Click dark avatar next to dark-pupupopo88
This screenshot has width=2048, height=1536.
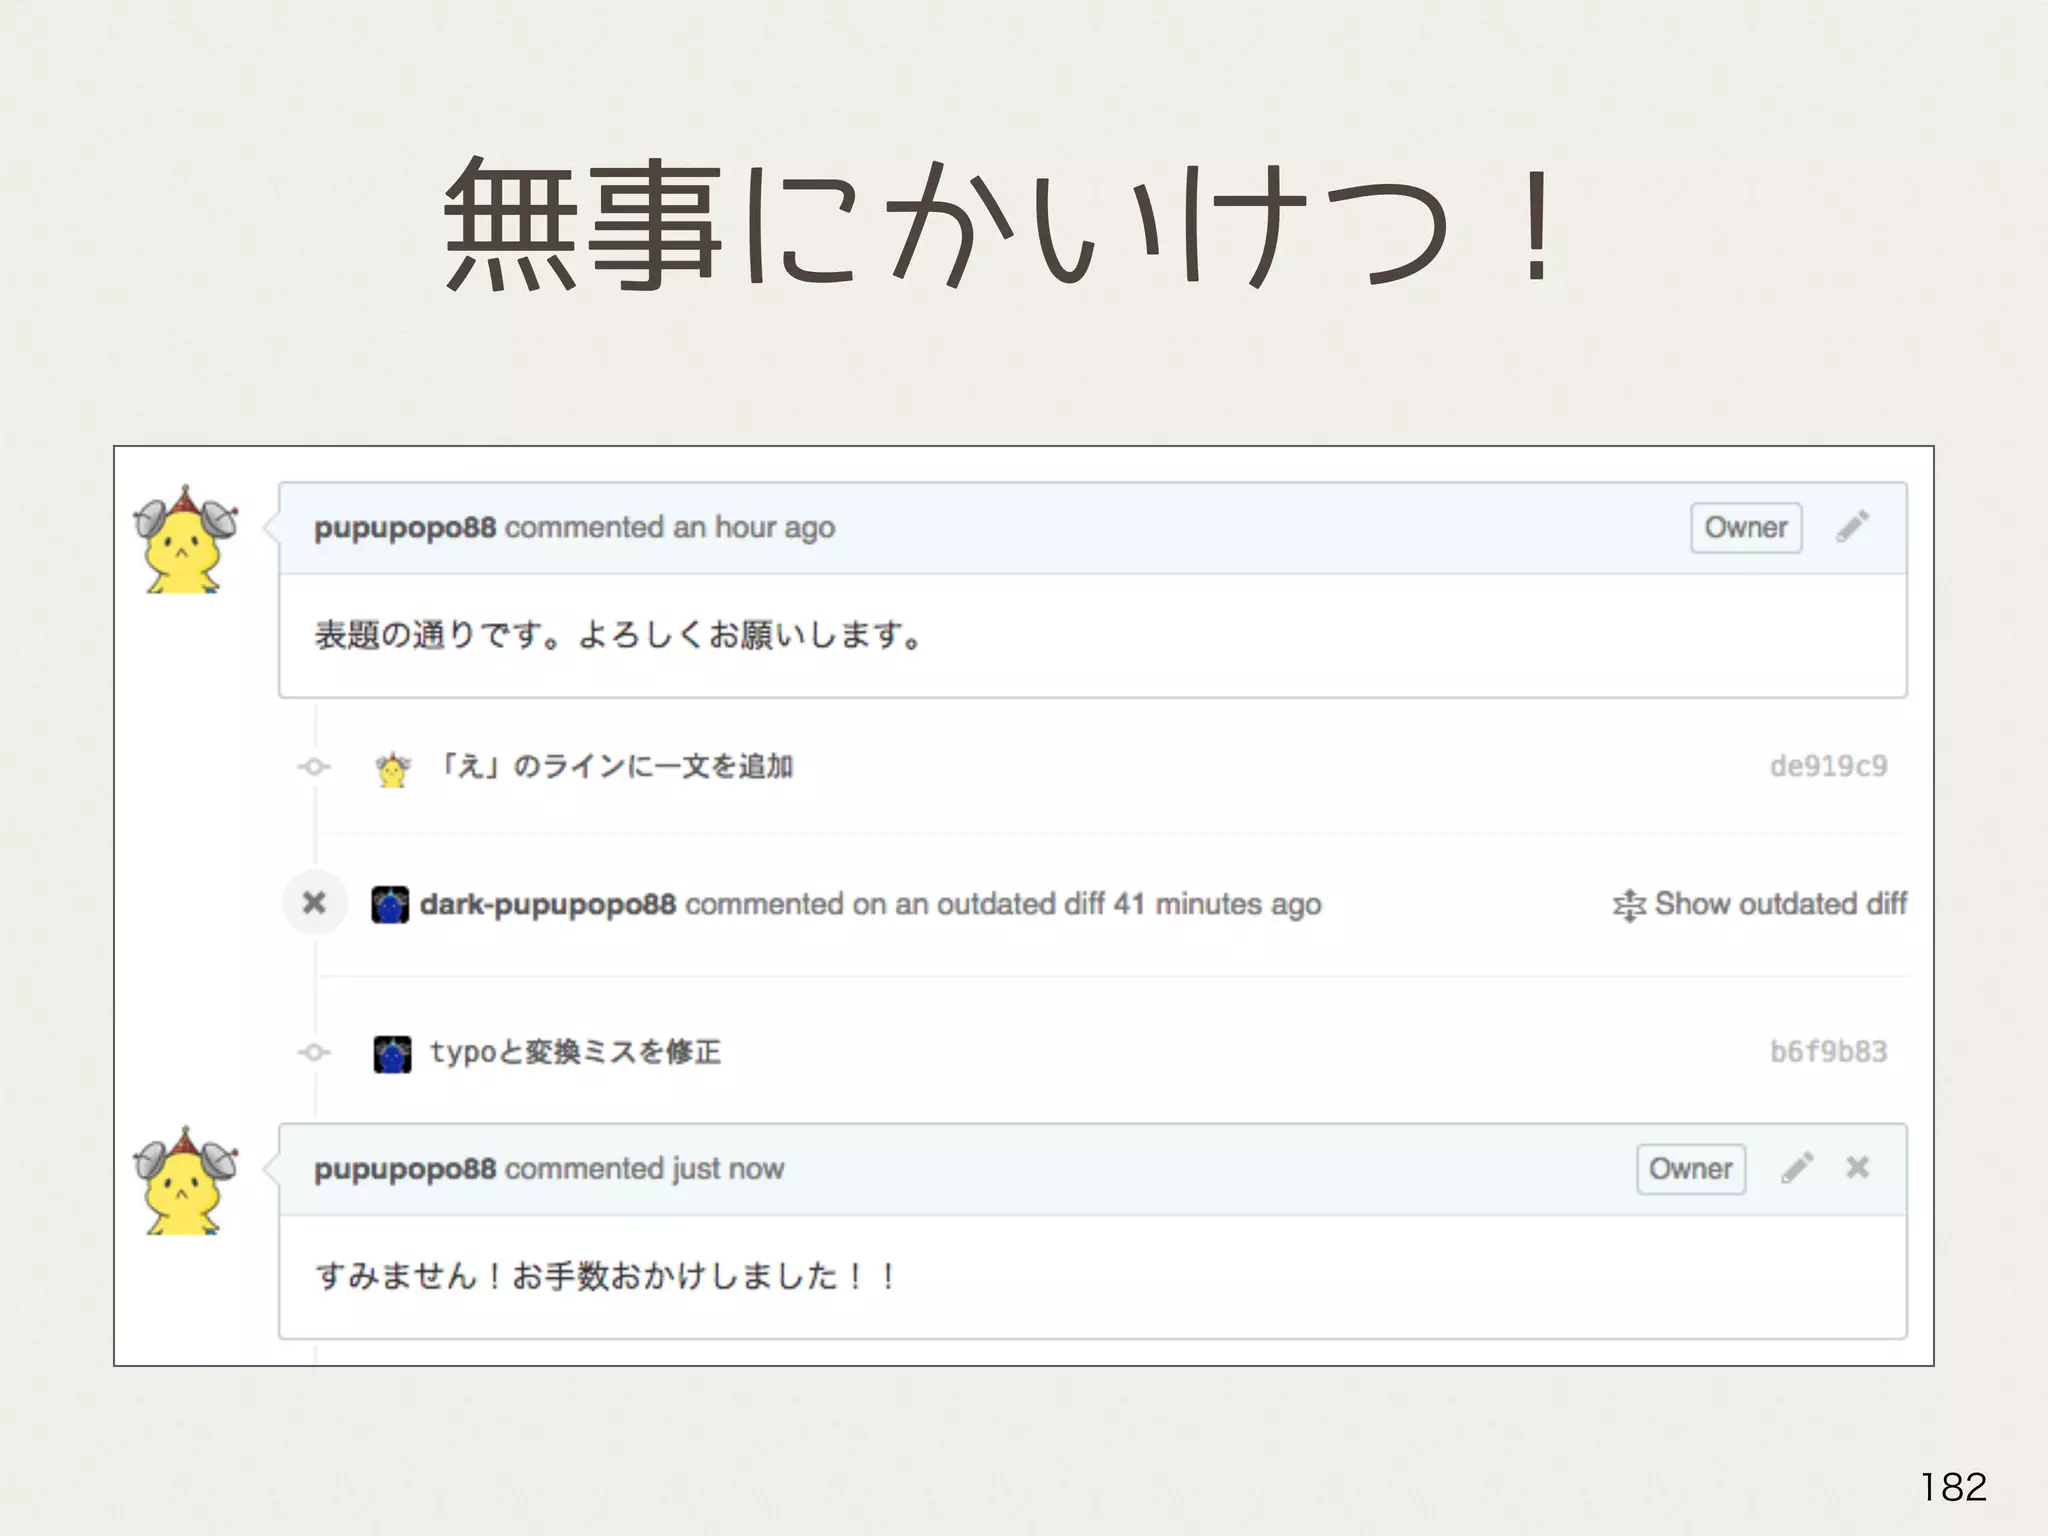390,905
